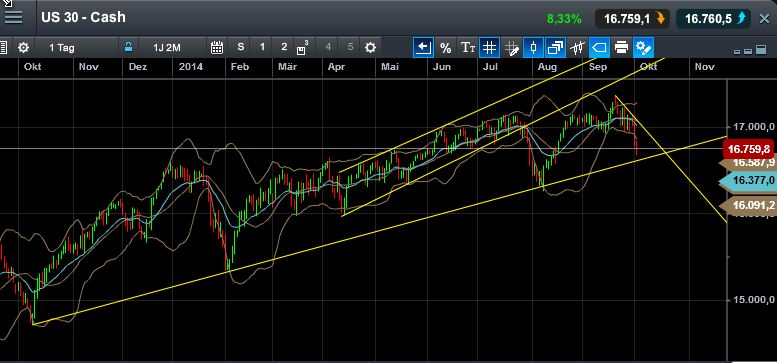Click the Feb time axis label

[240, 67]
